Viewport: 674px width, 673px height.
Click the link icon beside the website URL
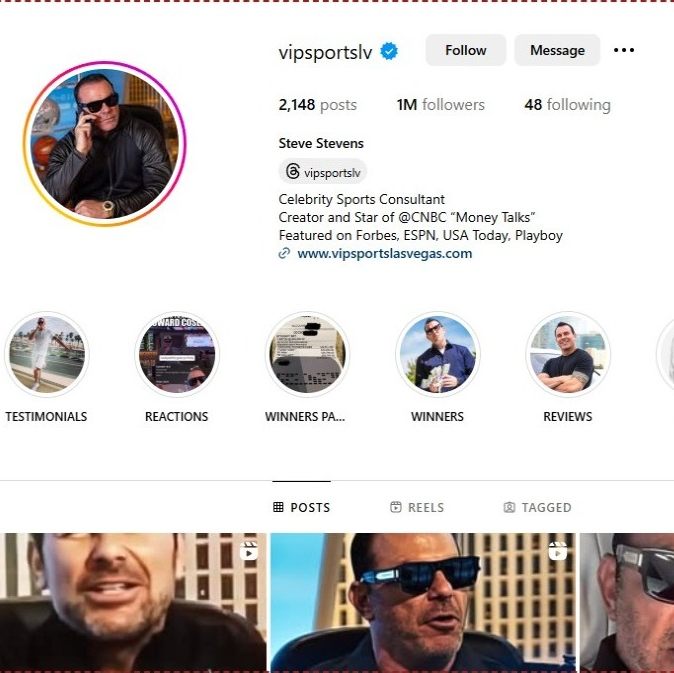coord(284,254)
